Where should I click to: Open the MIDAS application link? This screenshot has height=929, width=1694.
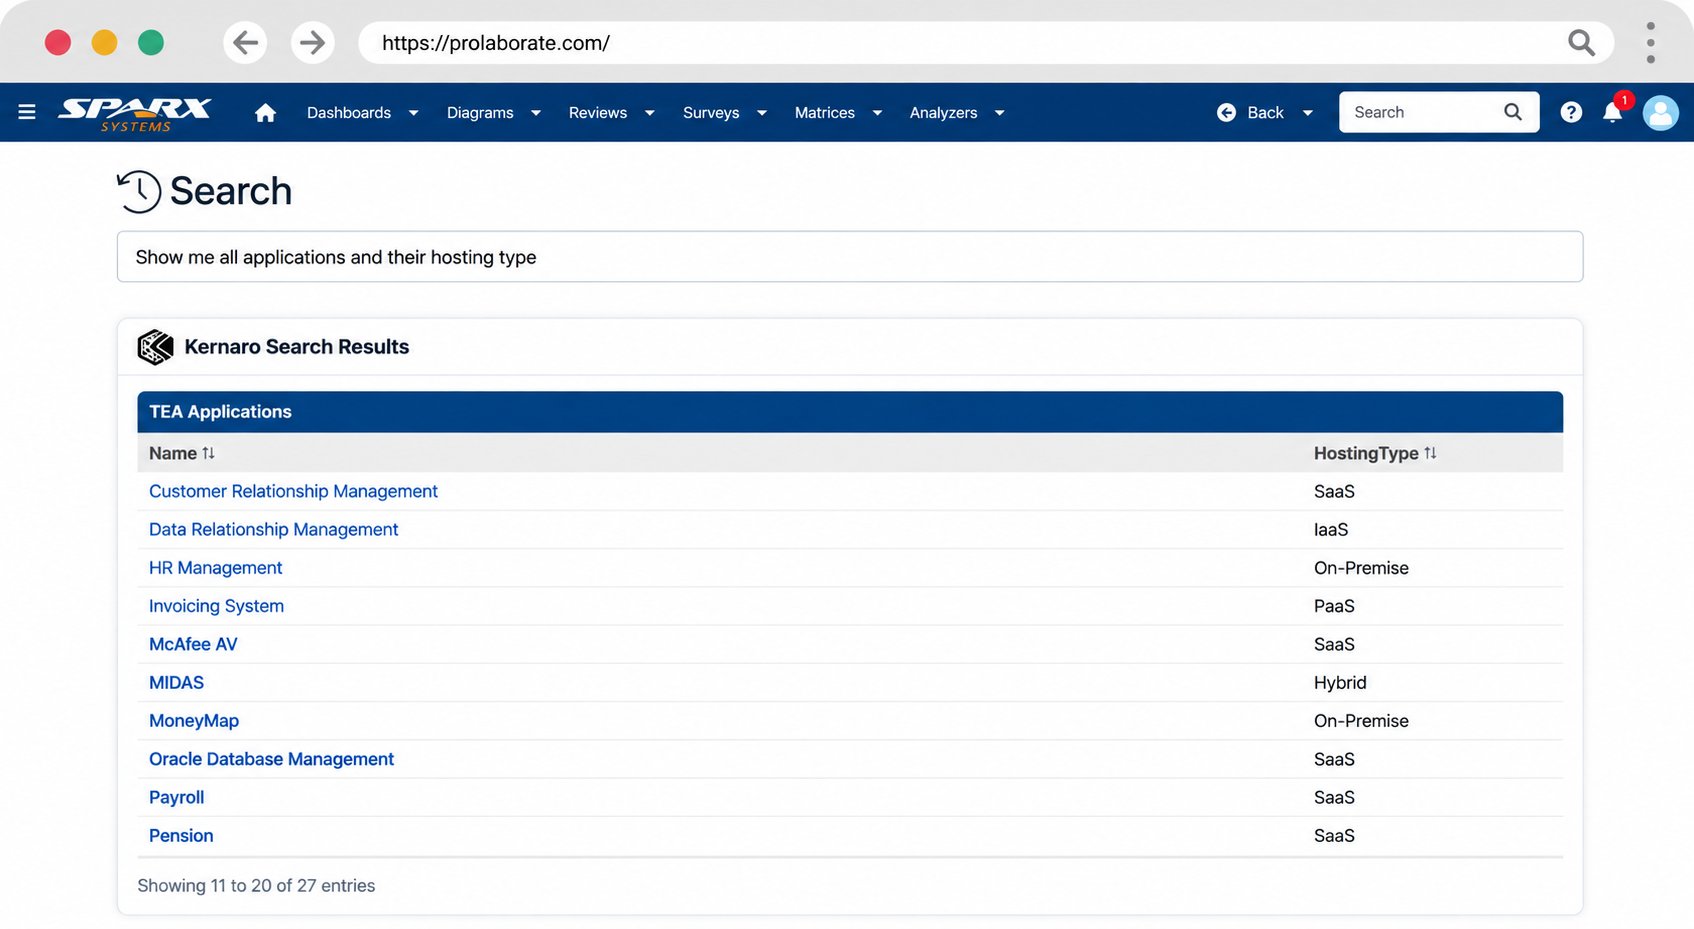176,683
